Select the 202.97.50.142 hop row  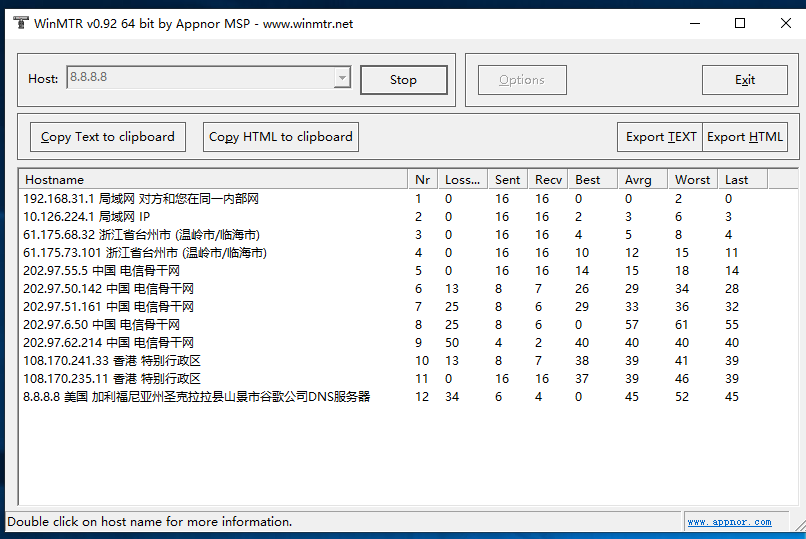click(x=395, y=289)
